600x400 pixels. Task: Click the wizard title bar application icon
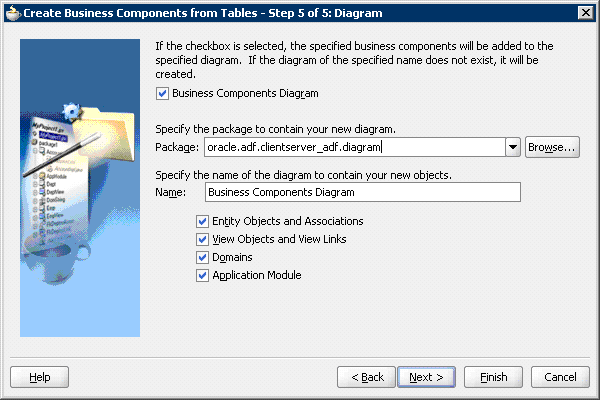(11, 11)
